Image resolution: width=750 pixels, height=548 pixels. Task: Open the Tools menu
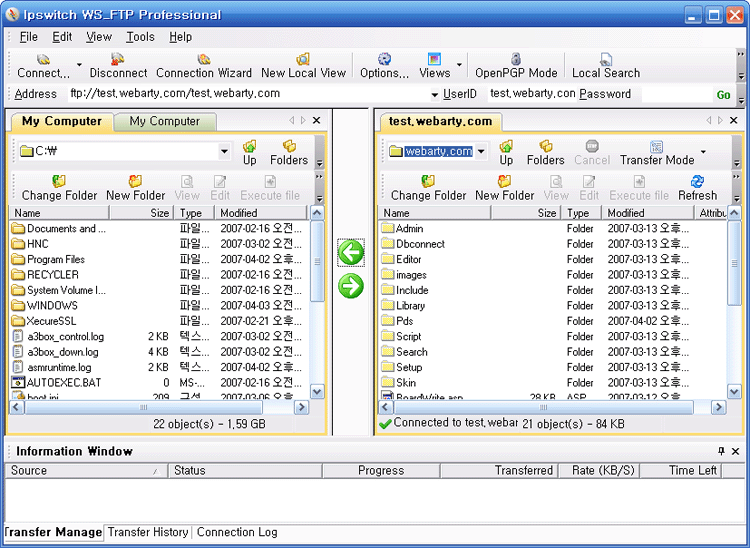click(140, 37)
